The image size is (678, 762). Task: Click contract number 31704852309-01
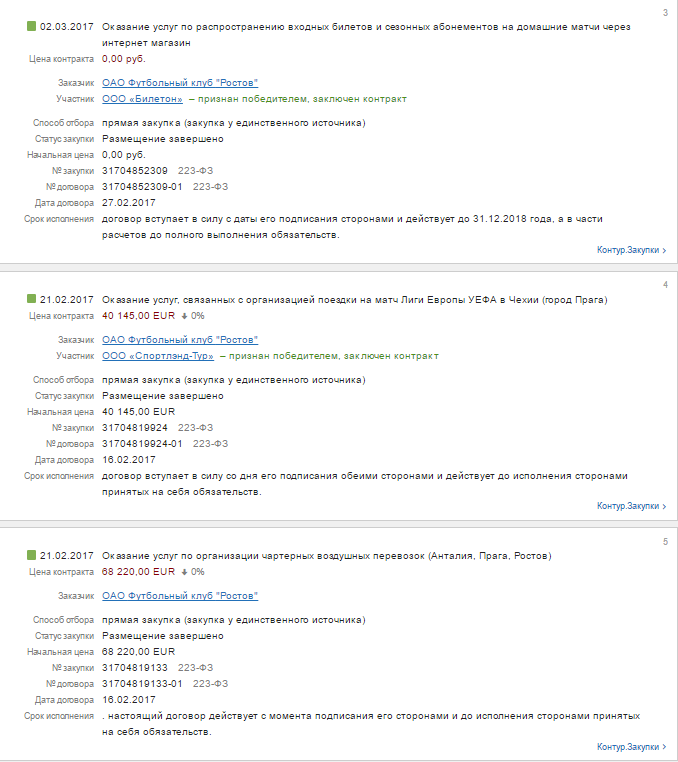tap(142, 187)
